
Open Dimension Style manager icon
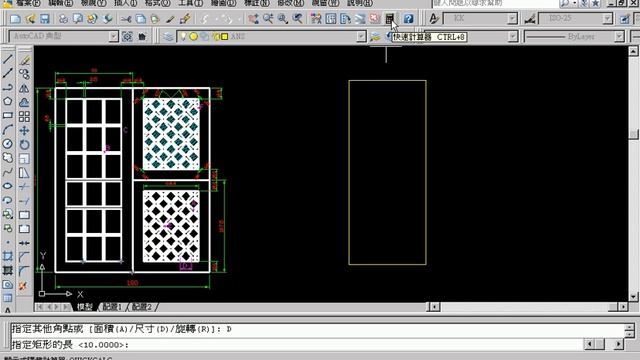coord(530,18)
